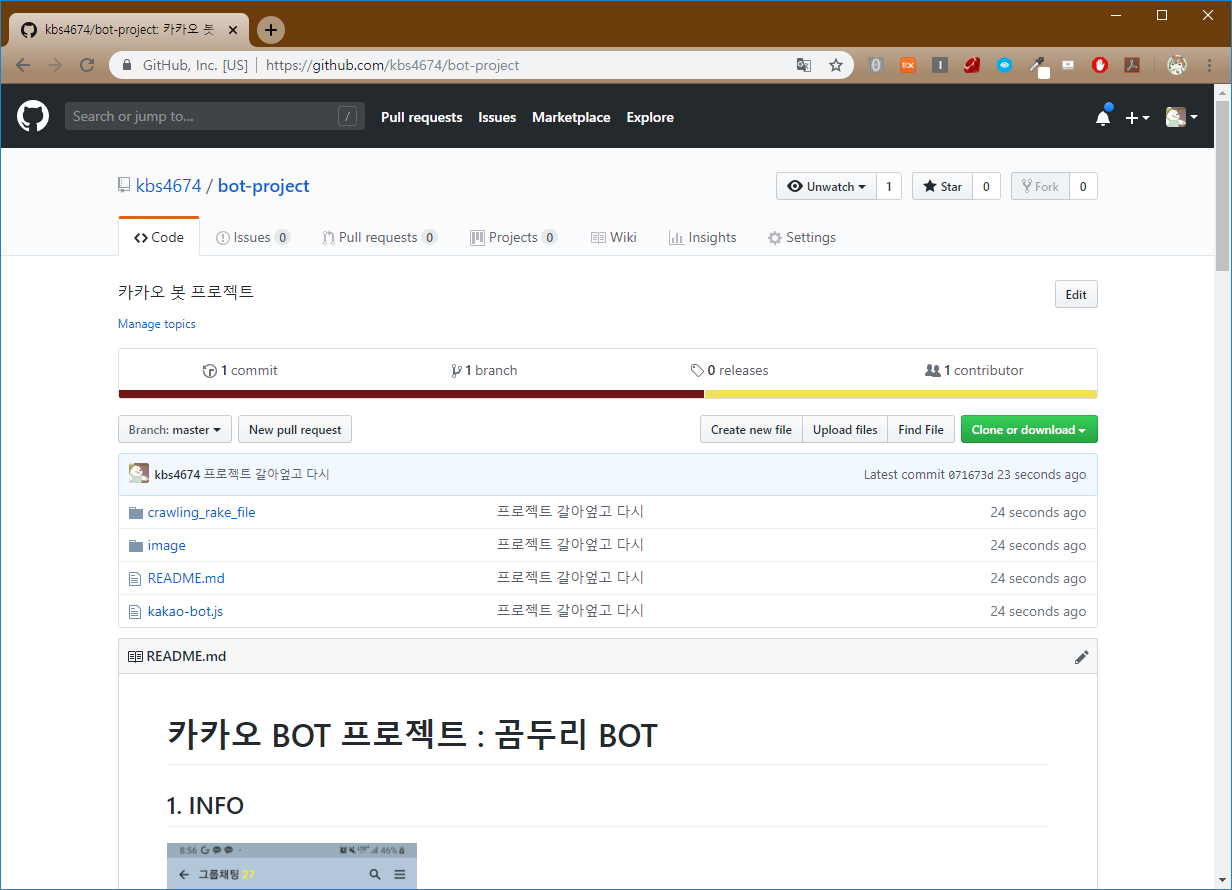Click the yellow language bar segment
Image resolution: width=1232 pixels, height=890 pixels.
pyautogui.click(x=900, y=394)
